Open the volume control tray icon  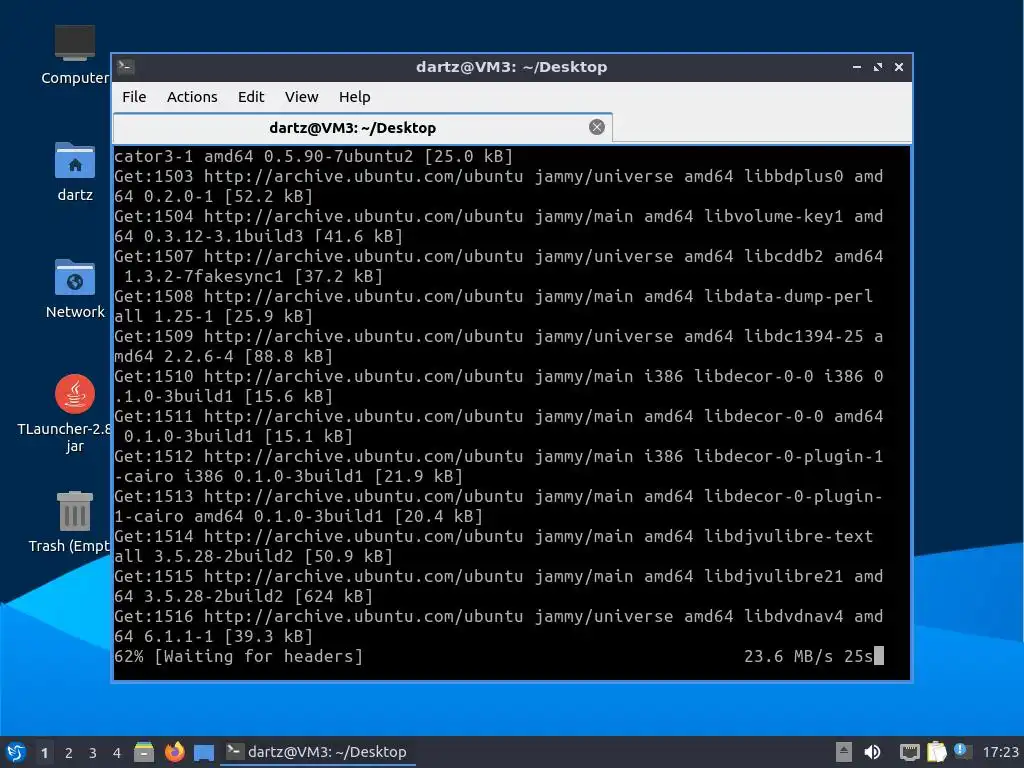(872, 752)
